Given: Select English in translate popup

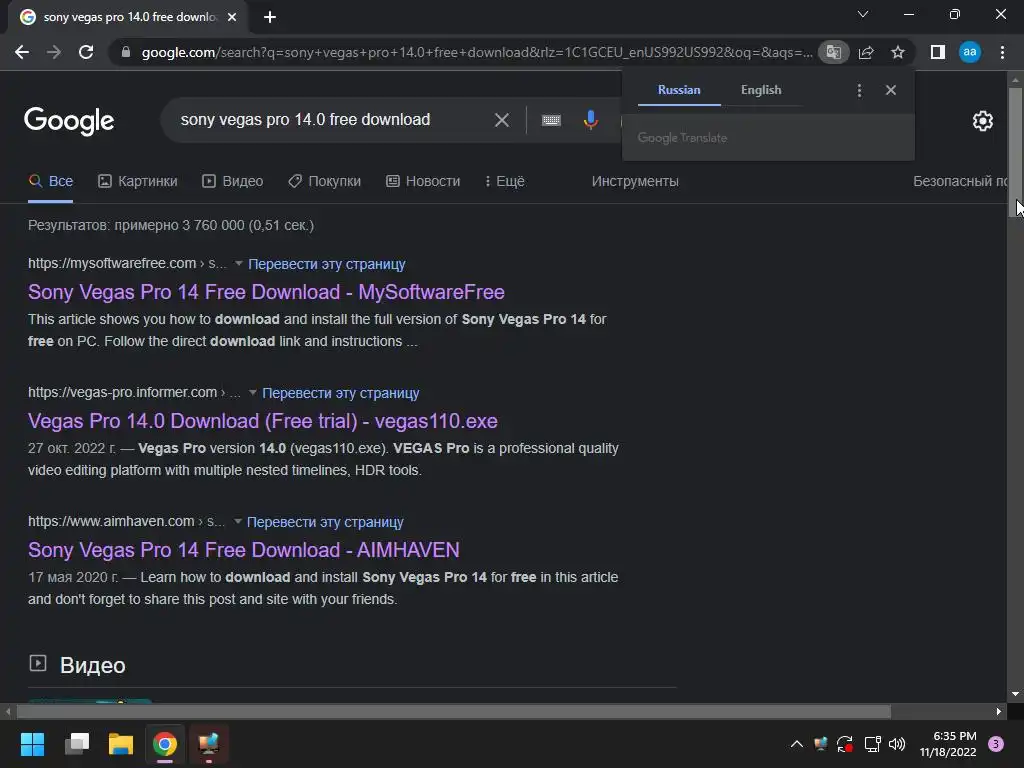Looking at the screenshot, I should pos(761,90).
